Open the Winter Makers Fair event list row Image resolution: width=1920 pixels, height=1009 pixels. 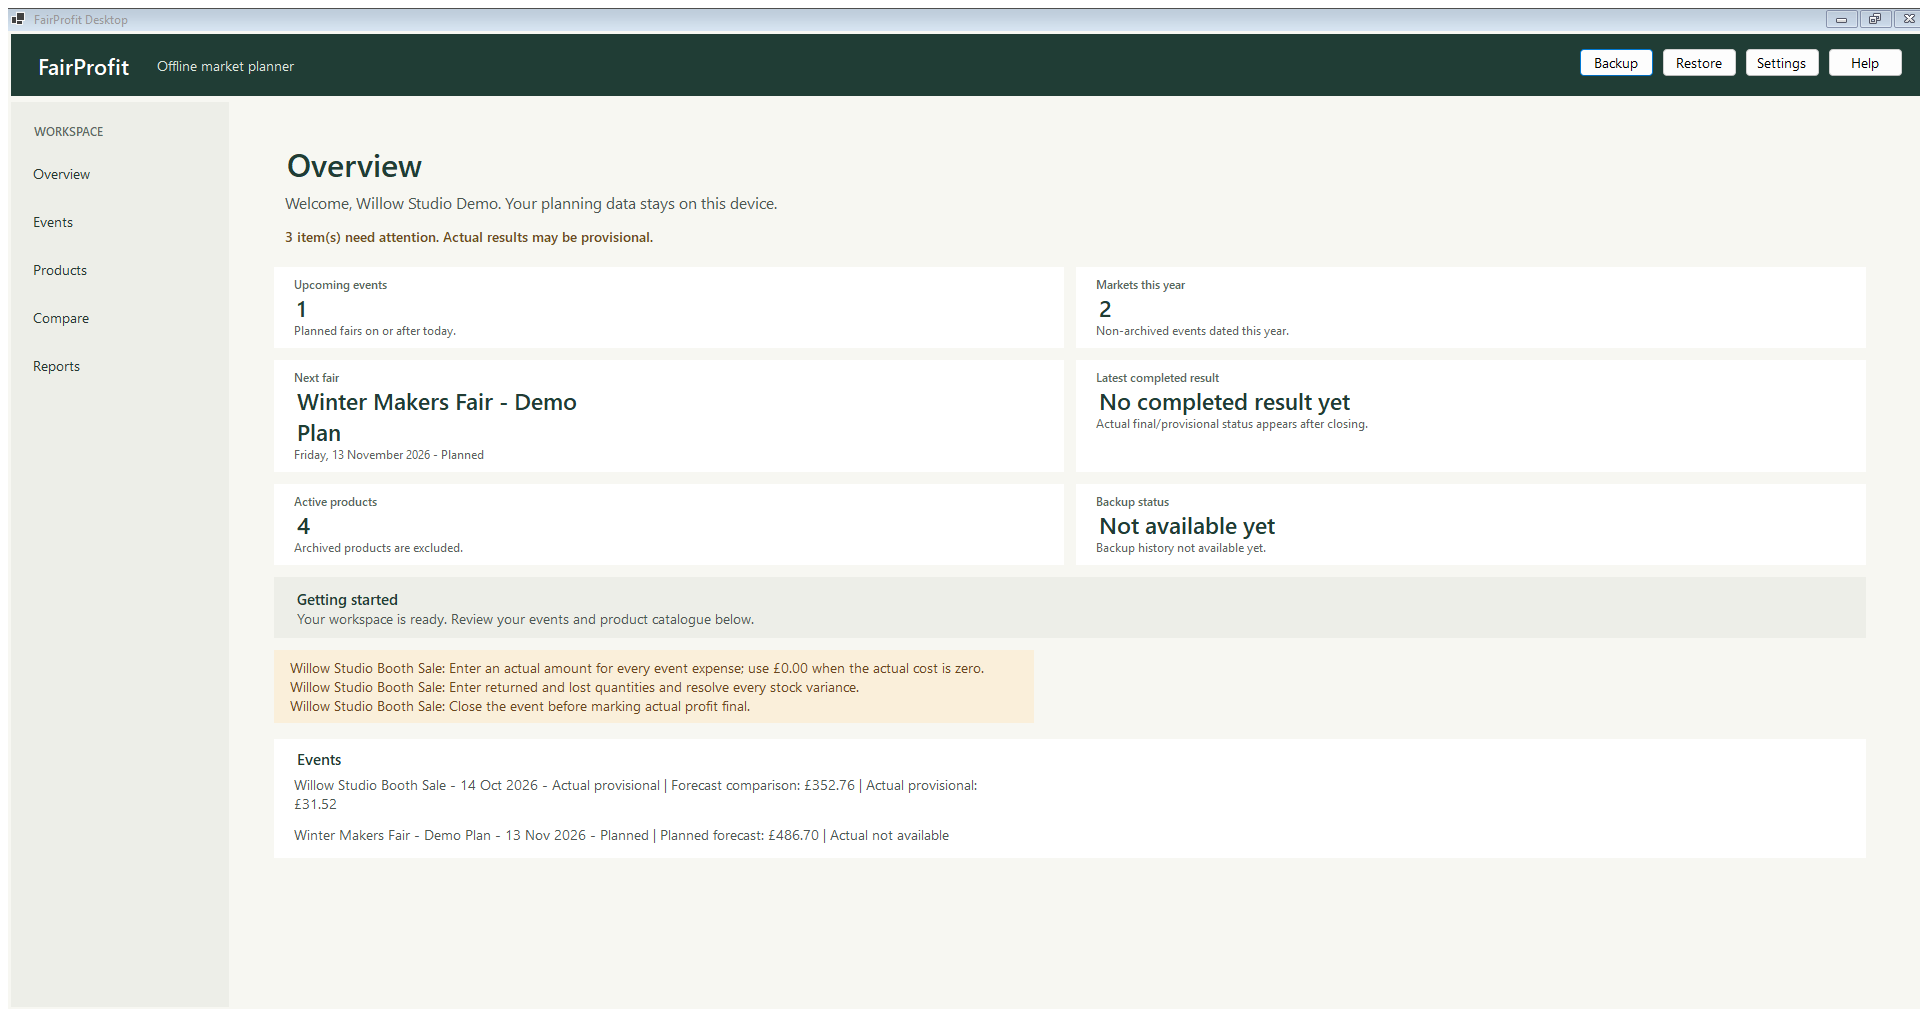tap(621, 835)
